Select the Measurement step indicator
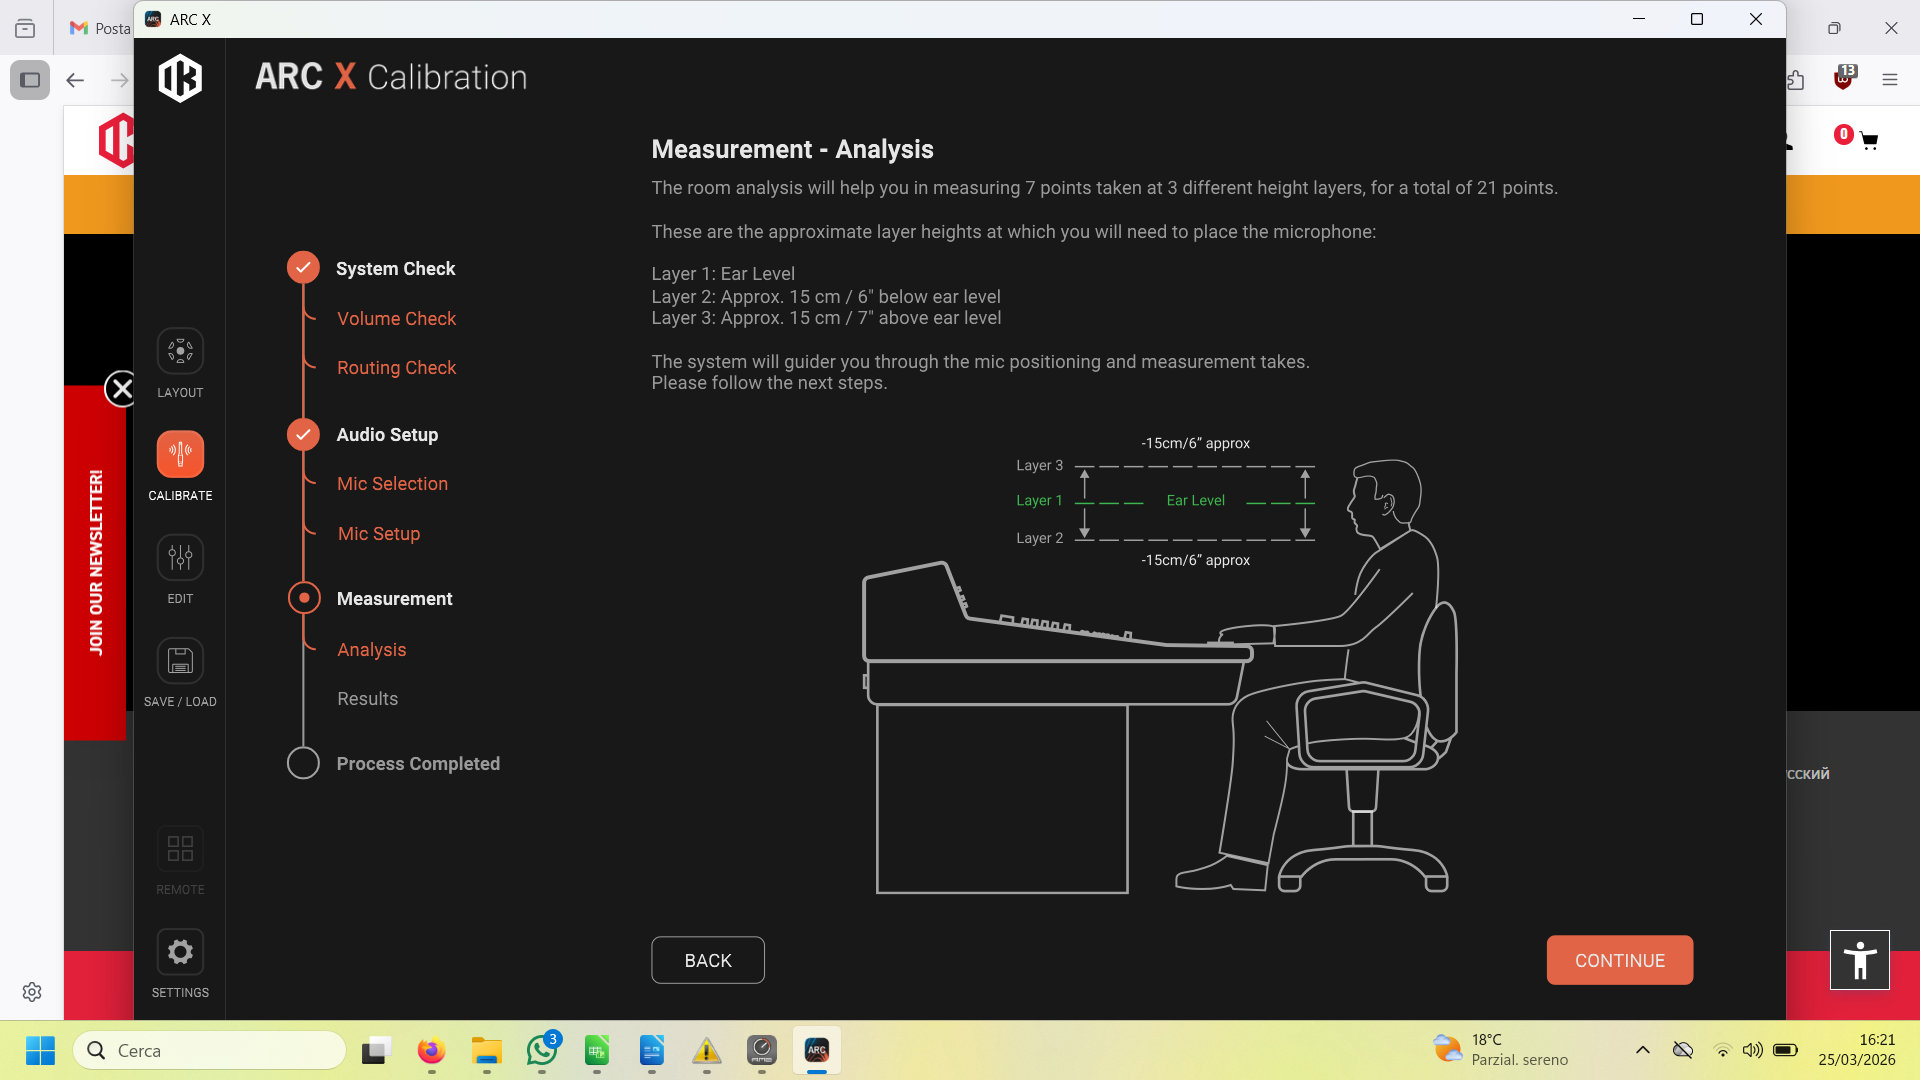This screenshot has height=1080, width=1920. (x=303, y=598)
